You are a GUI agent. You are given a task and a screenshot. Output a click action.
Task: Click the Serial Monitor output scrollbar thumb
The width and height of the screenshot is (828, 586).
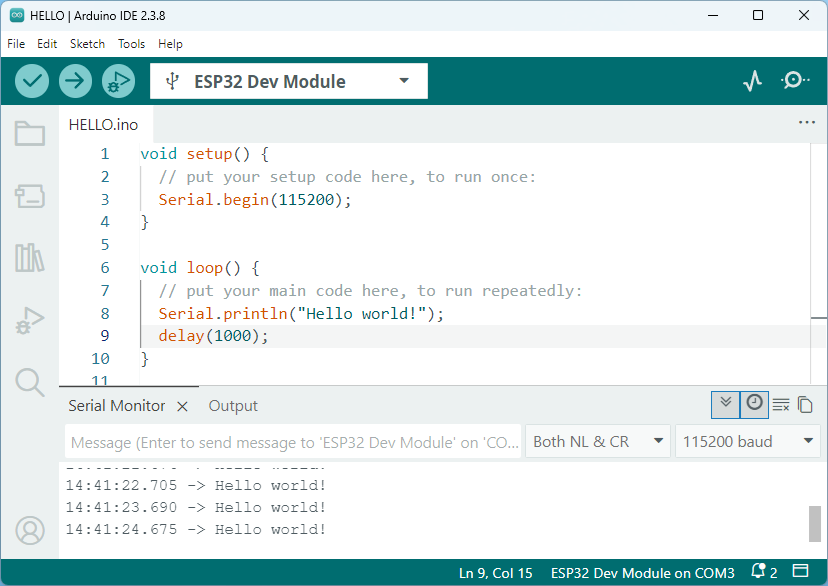tap(815, 524)
